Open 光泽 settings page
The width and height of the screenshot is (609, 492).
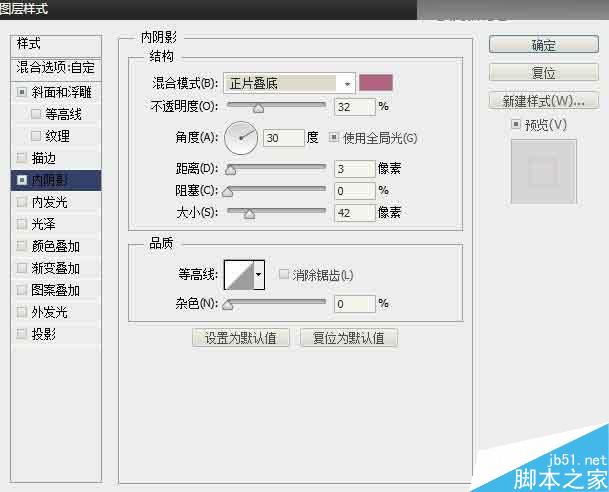(x=44, y=224)
